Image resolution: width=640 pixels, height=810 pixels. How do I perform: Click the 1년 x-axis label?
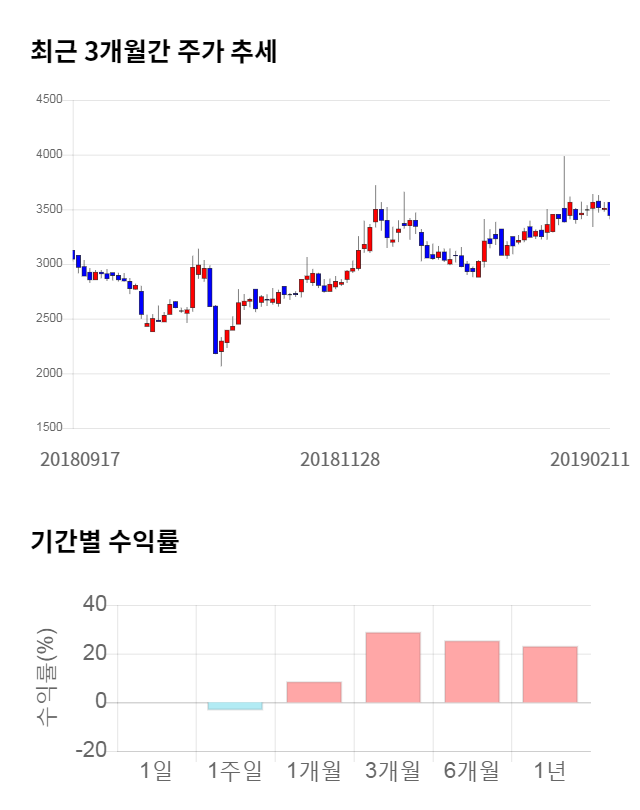[551, 771]
